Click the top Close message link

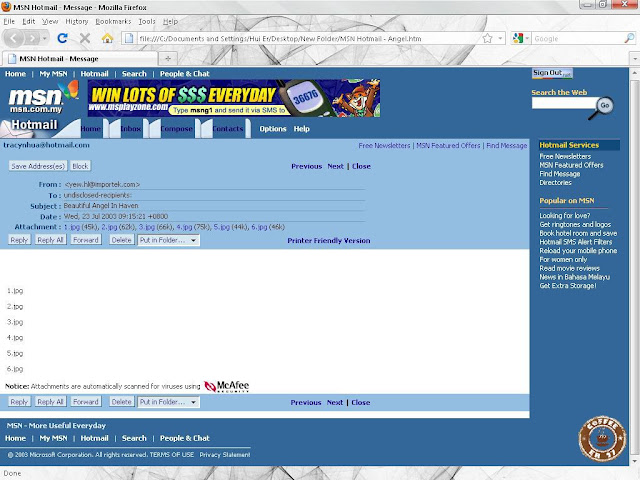(x=361, y=166)
